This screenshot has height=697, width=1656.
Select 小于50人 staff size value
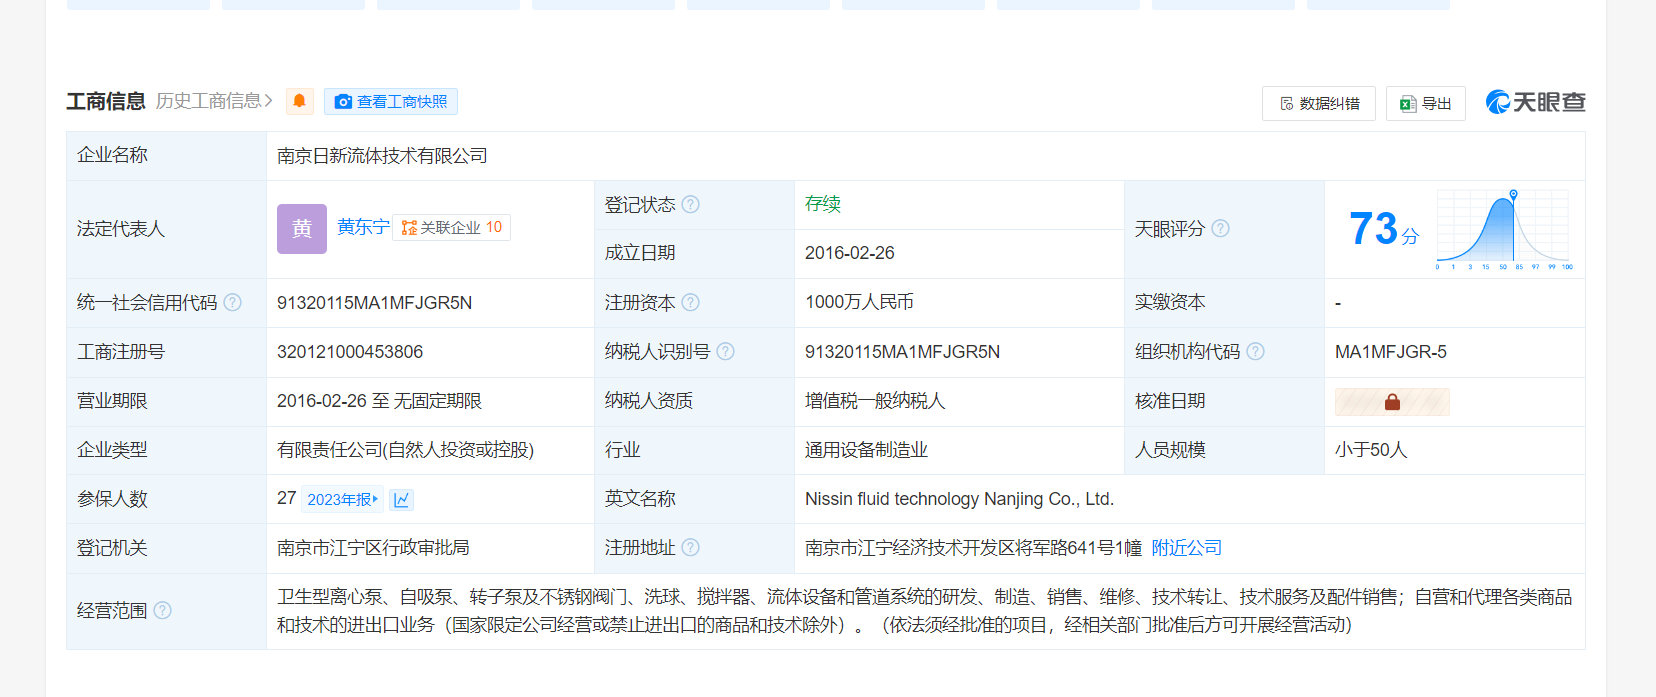[1371, 450]
